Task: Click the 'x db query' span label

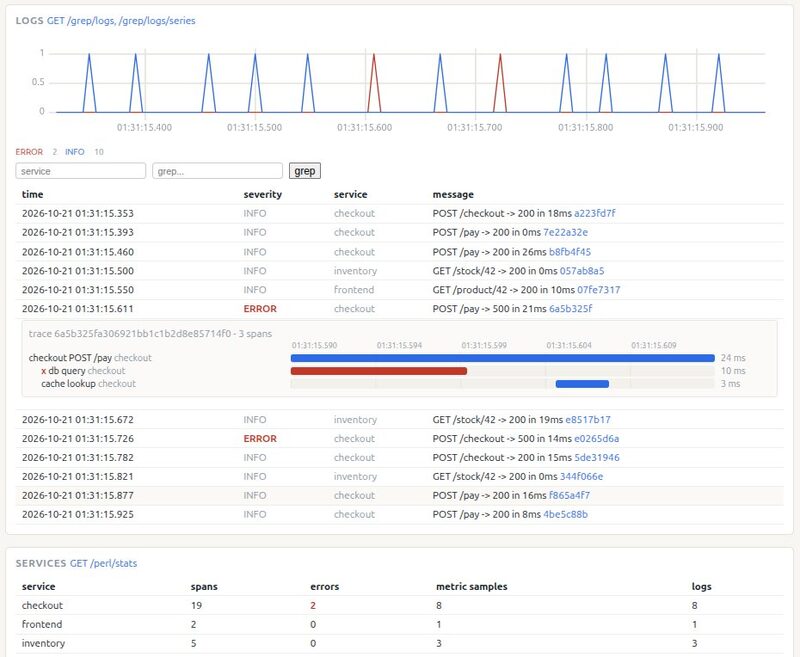Action: 63,371
